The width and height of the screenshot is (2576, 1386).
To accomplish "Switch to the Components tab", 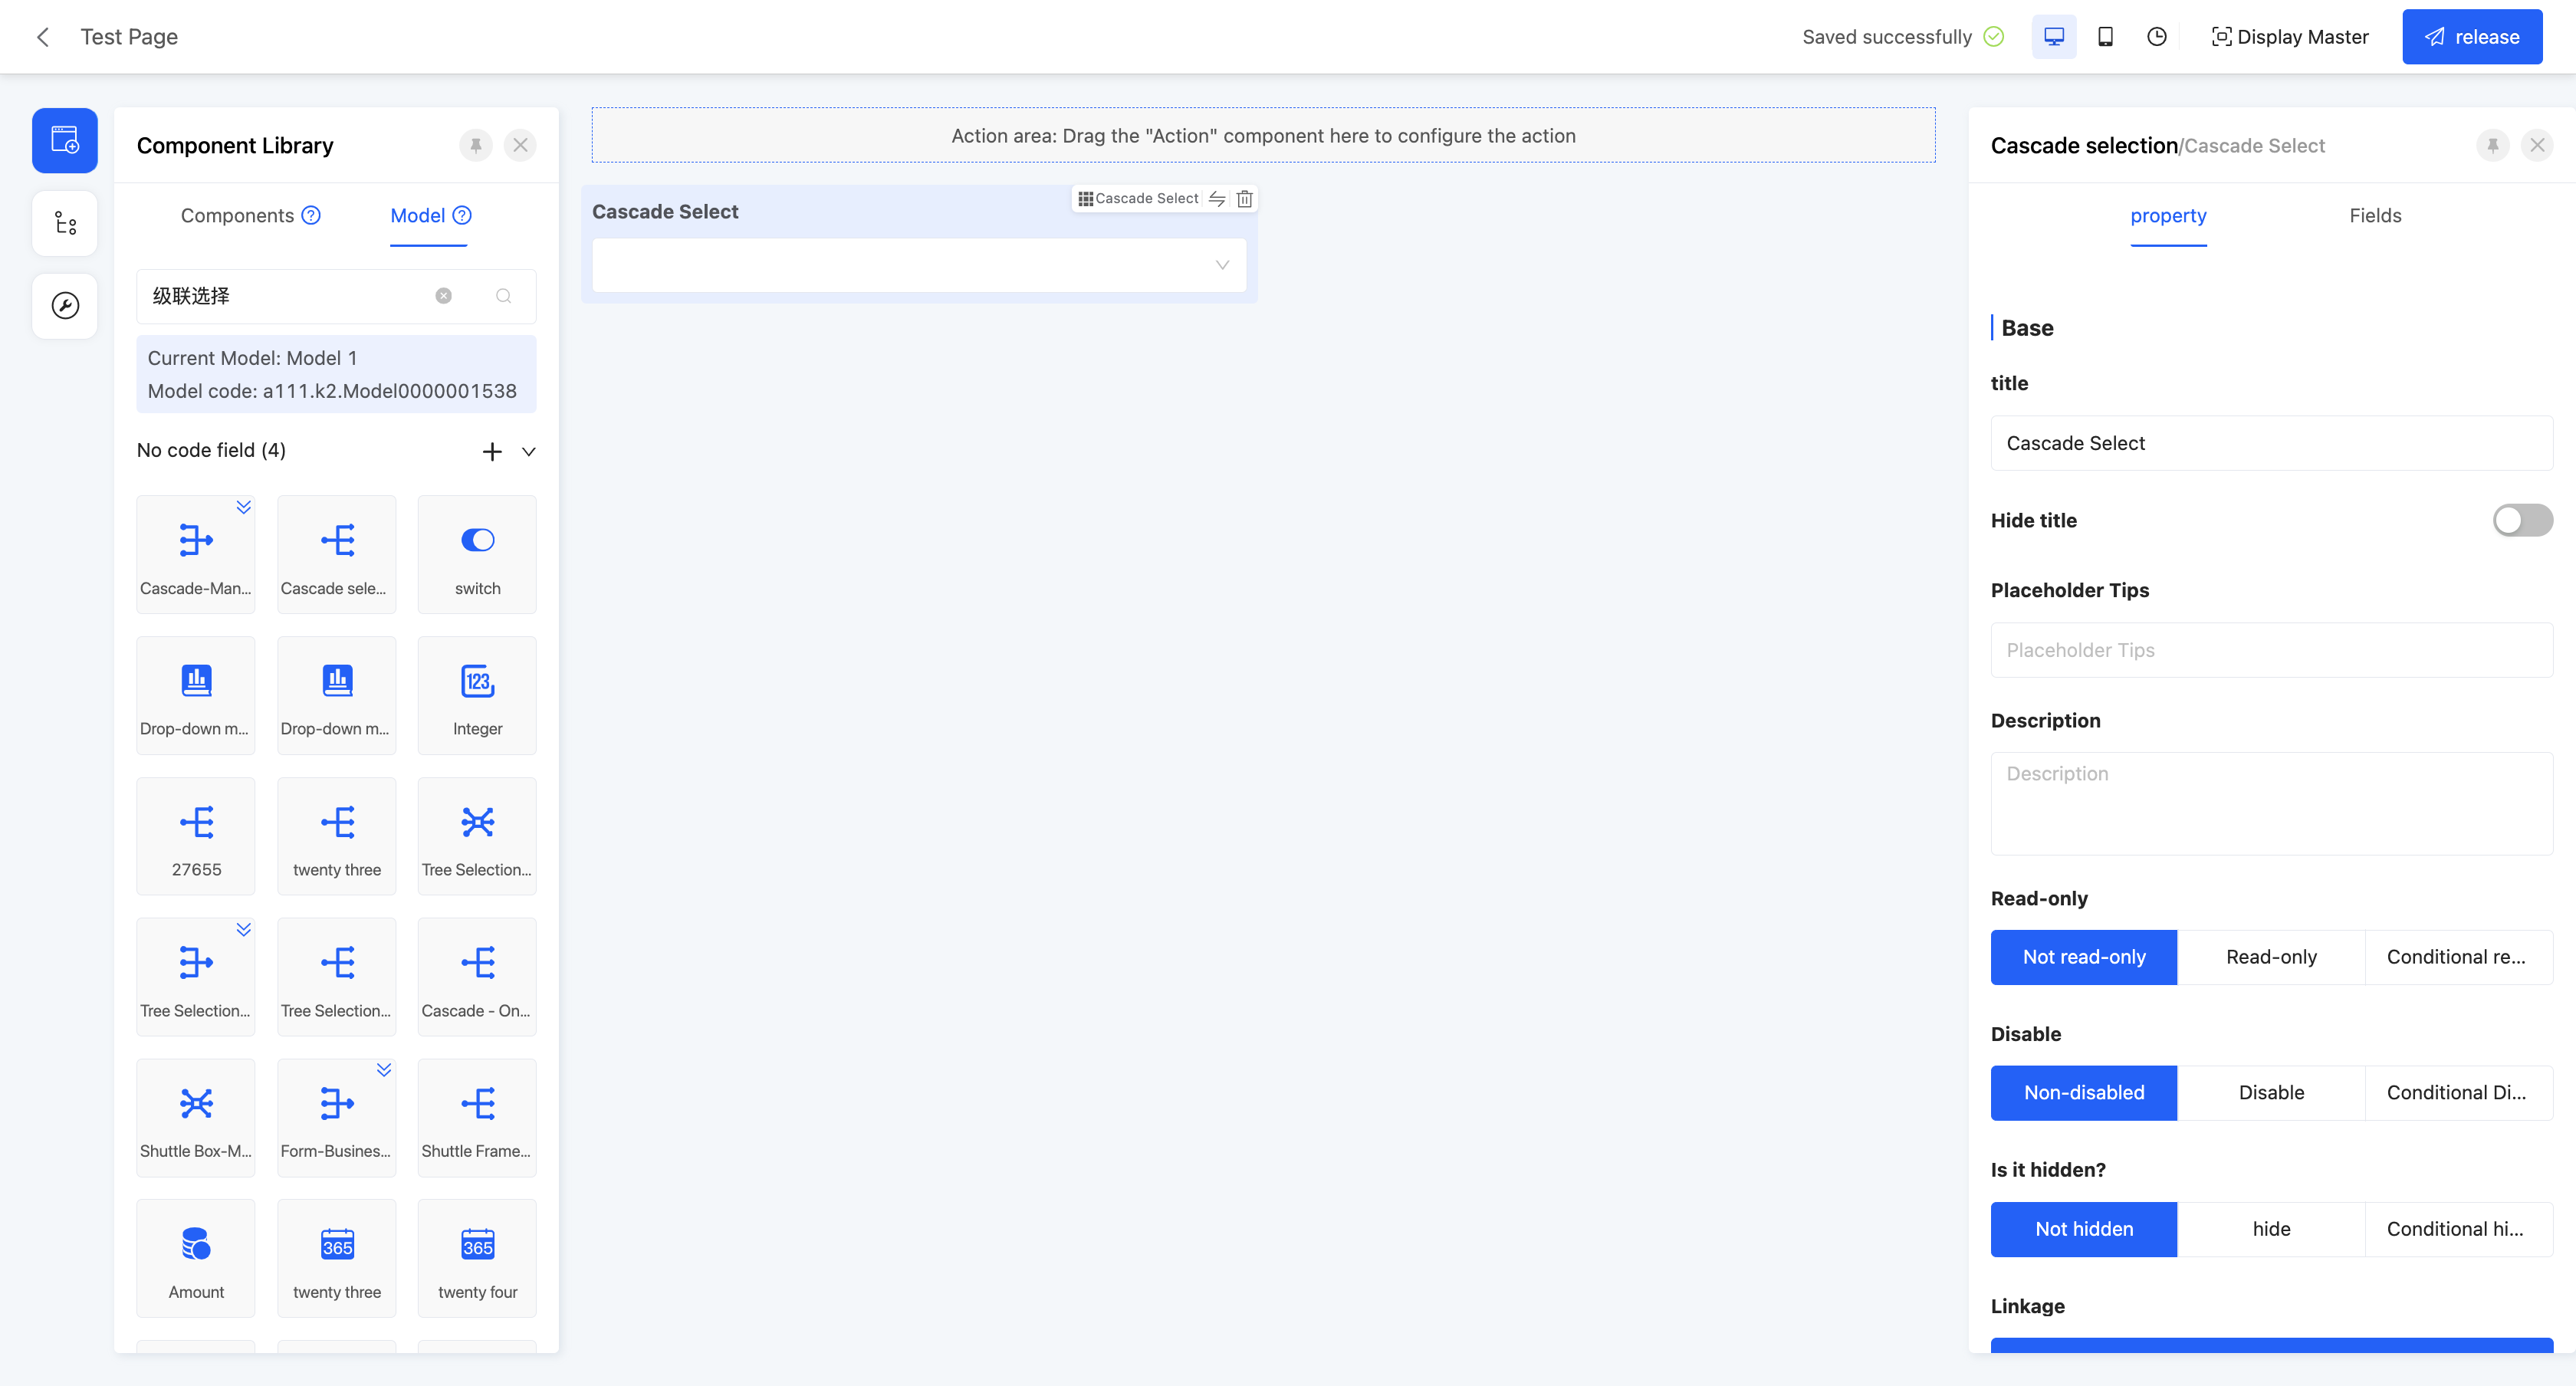I will pyautogui.click(x=237, y=216).
